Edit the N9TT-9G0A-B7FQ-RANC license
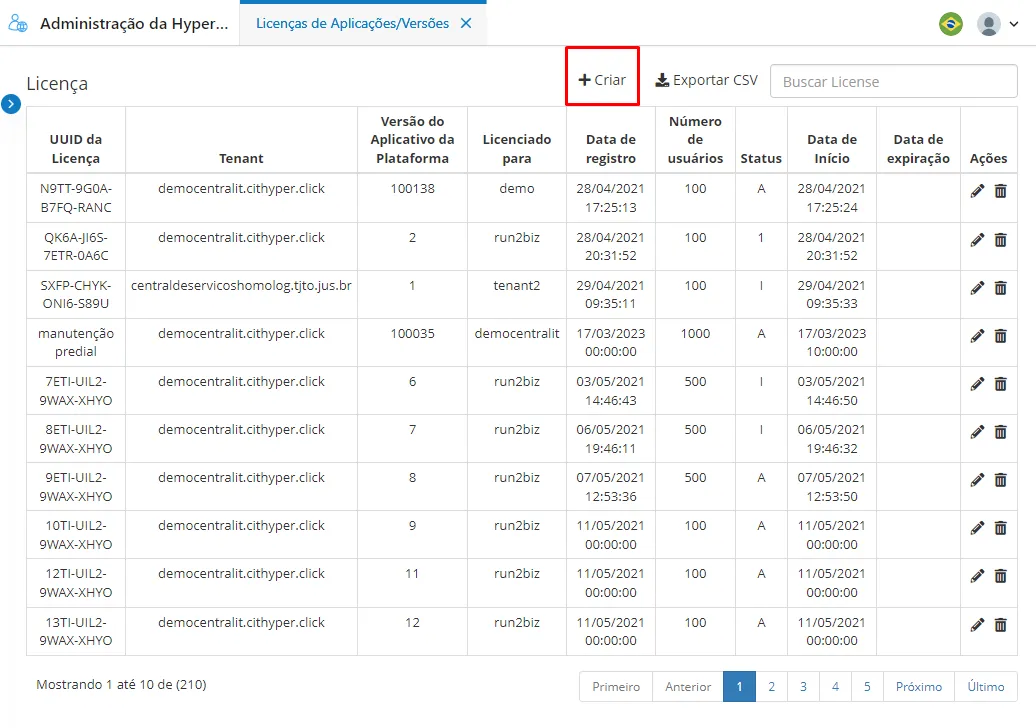 click(977, 192)
